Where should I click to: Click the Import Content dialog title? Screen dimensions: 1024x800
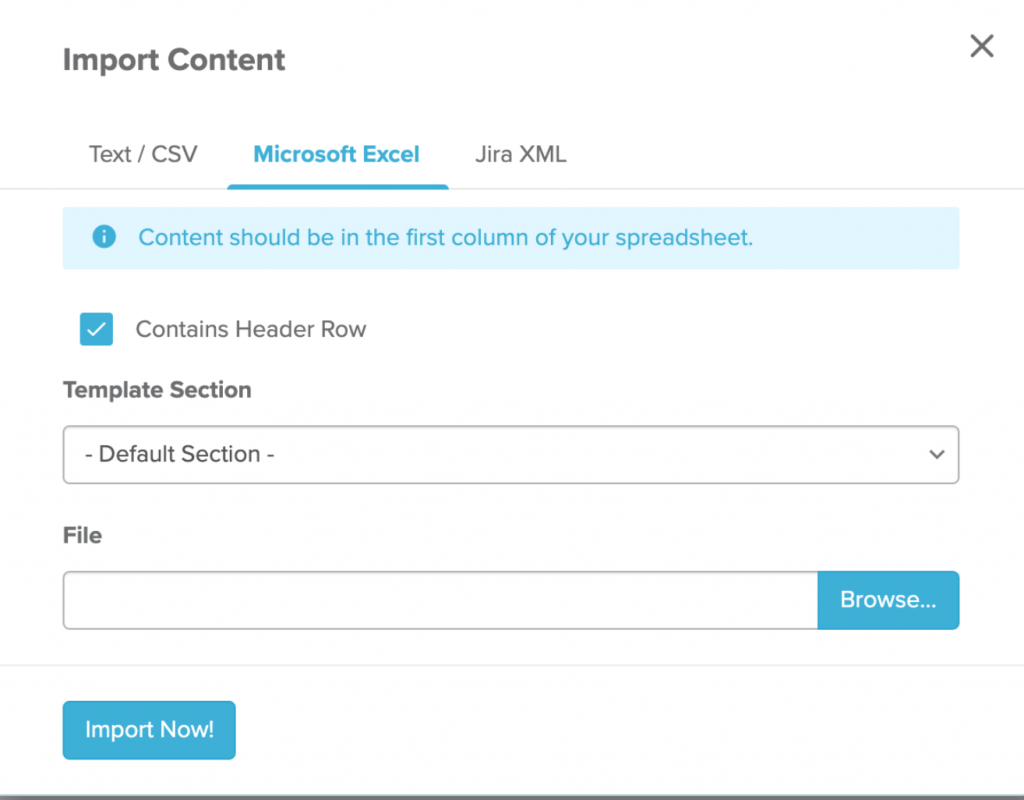(174, 60)
